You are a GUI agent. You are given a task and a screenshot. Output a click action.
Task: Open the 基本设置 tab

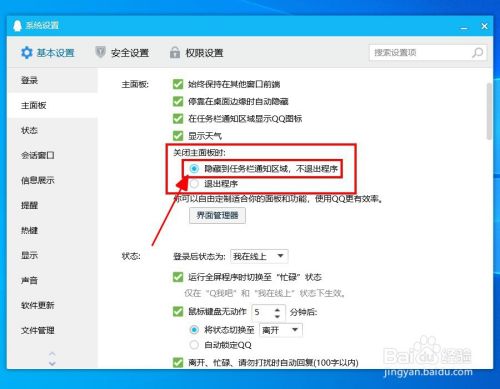pos(48,53)
